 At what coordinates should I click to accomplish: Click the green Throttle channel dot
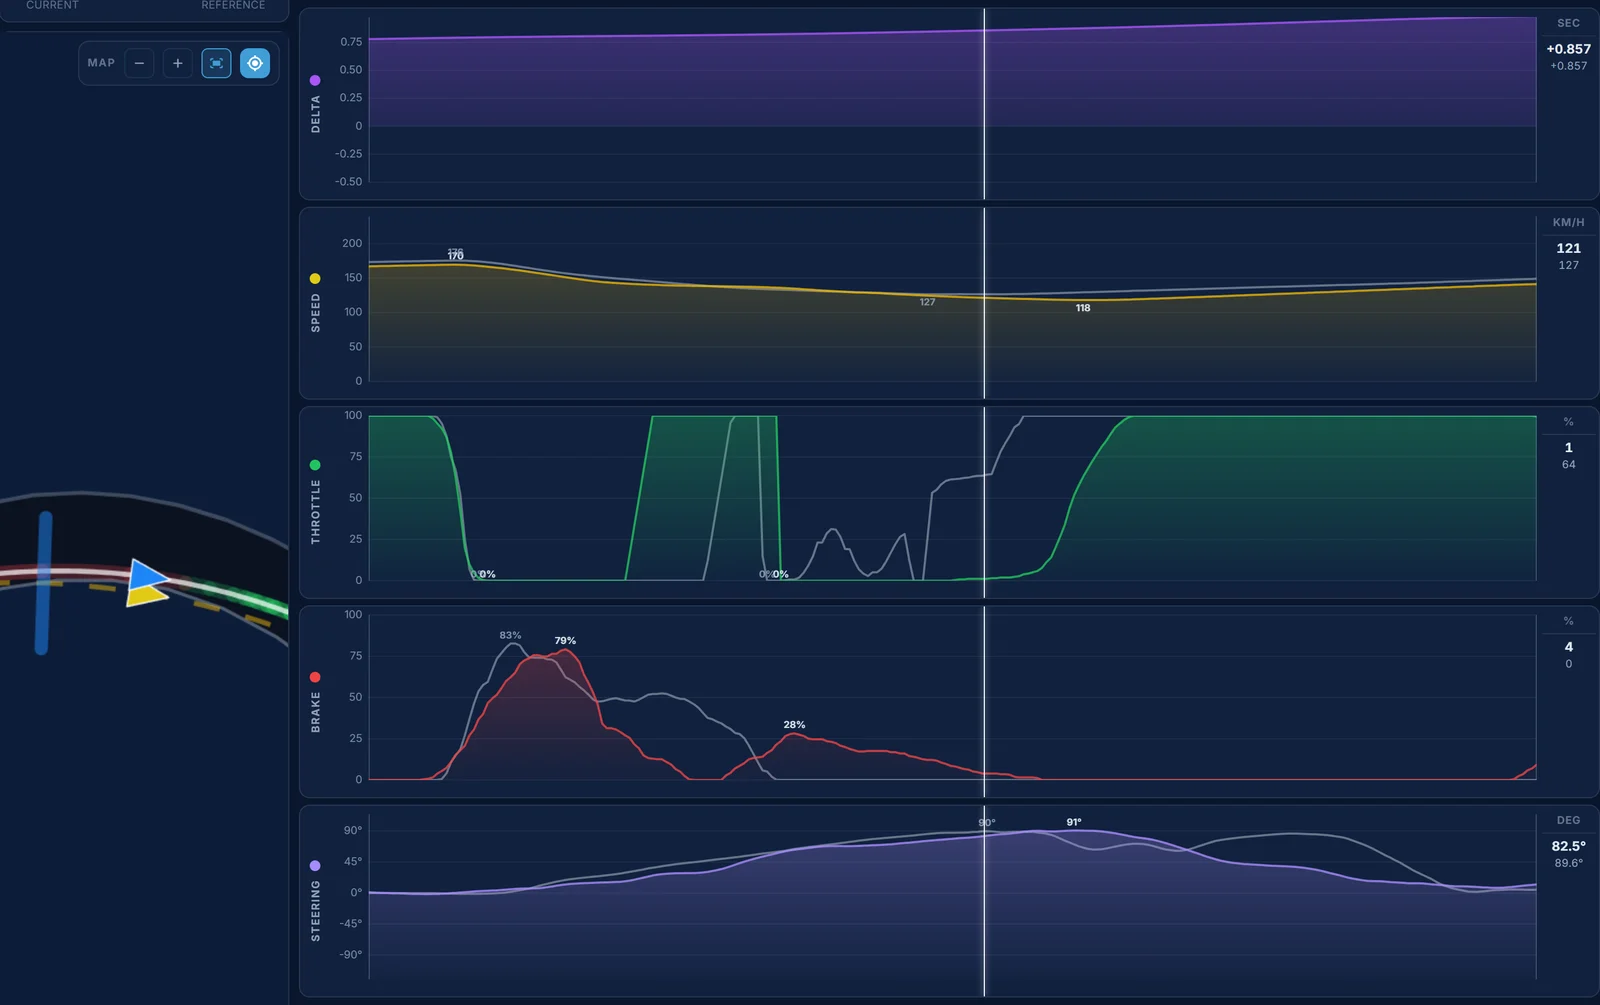coord(315,465)
